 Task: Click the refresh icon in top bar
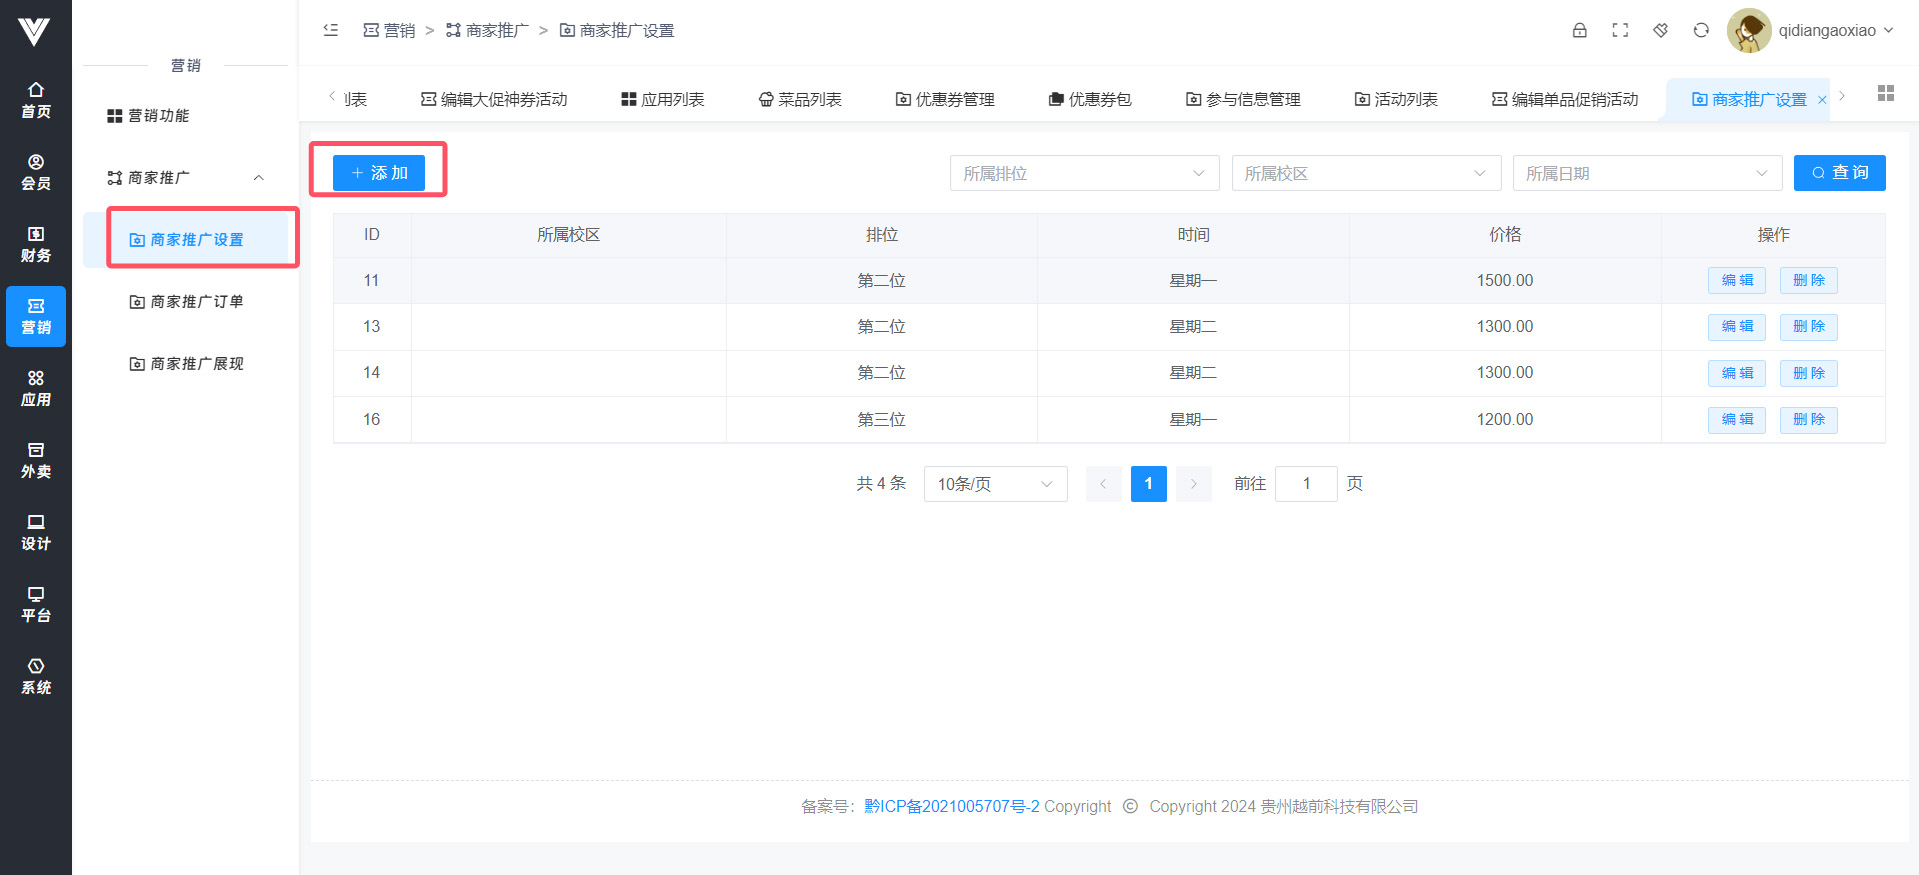(1701, 30)
